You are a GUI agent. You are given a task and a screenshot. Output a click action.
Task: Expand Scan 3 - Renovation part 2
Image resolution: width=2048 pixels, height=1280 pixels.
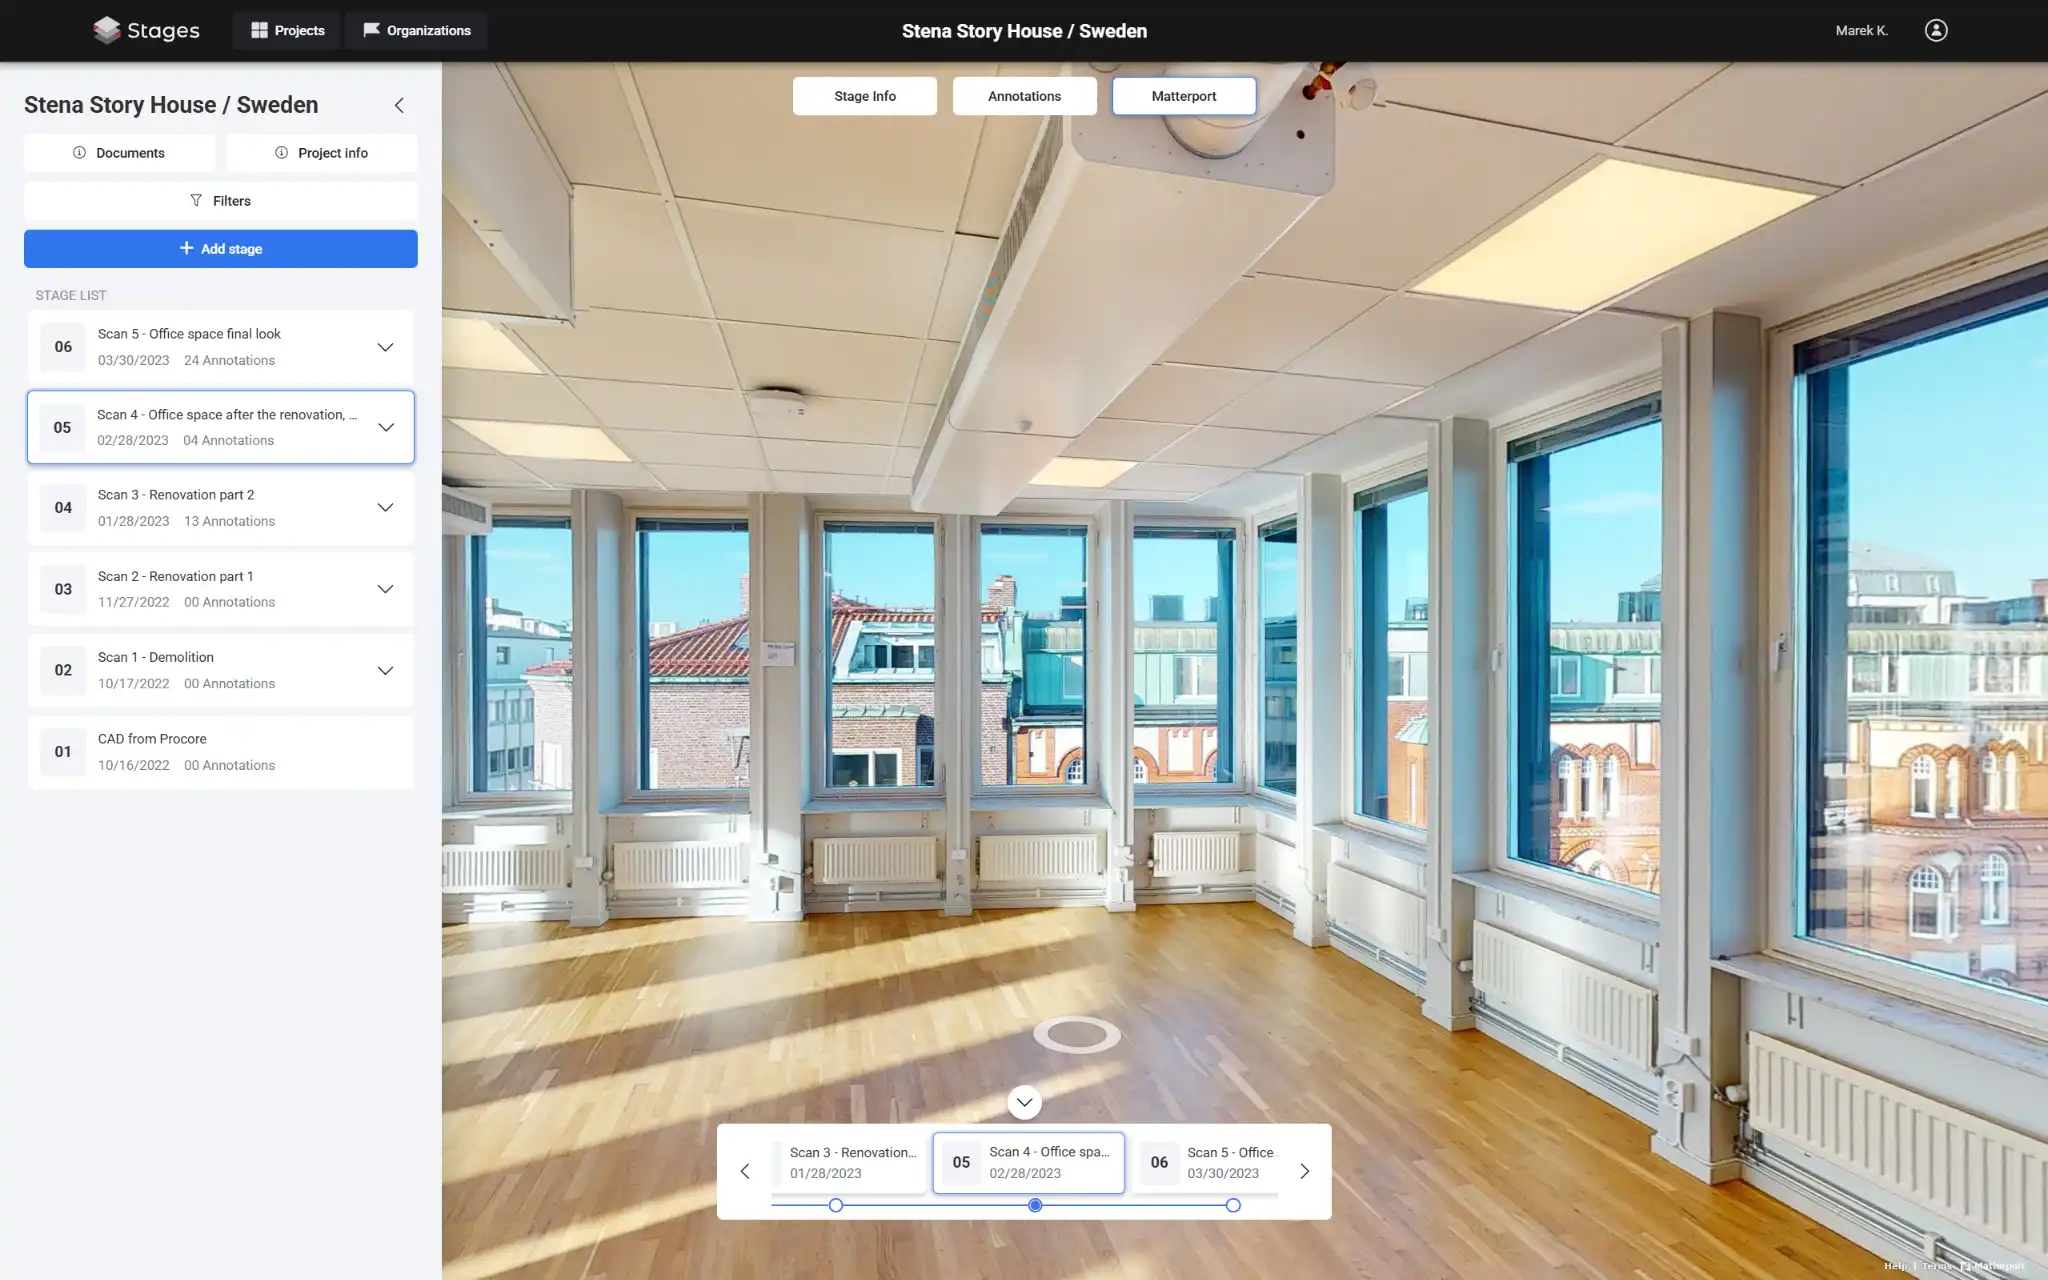click(385, 508)
